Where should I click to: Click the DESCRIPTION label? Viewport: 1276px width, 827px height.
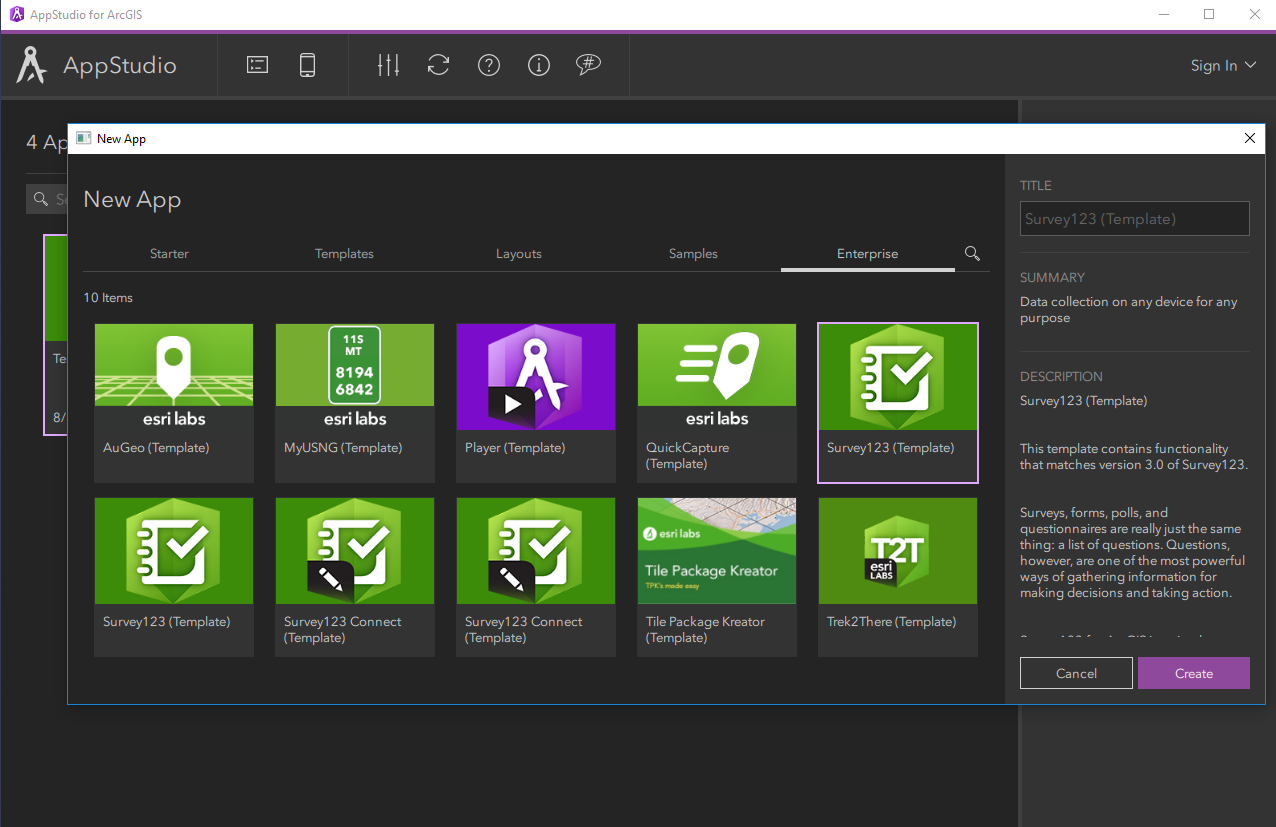1061,377
